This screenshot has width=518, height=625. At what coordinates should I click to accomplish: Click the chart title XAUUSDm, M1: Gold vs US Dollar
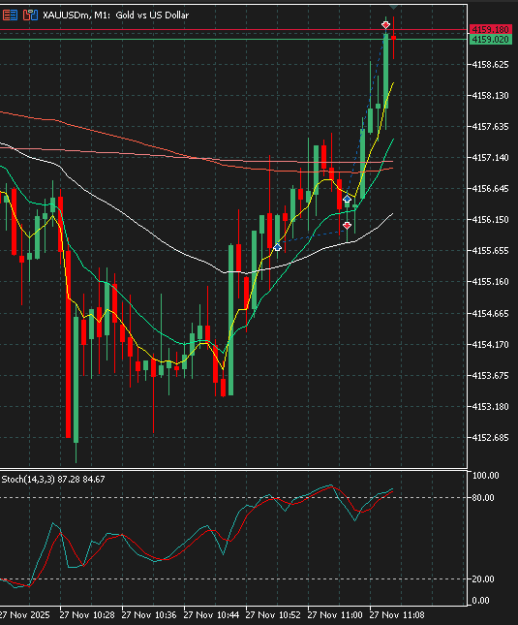pos(116,15)
